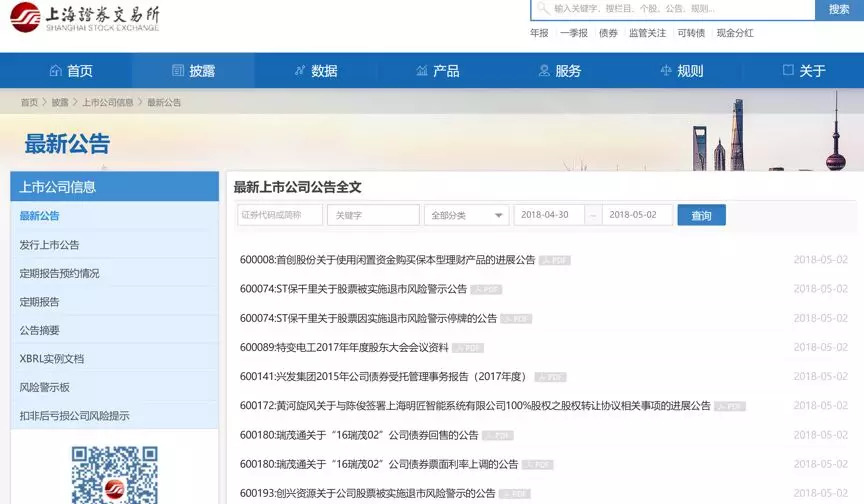Focus the top keyword search field
This screenshot has height=504, width=864.
tap(672, 9)
